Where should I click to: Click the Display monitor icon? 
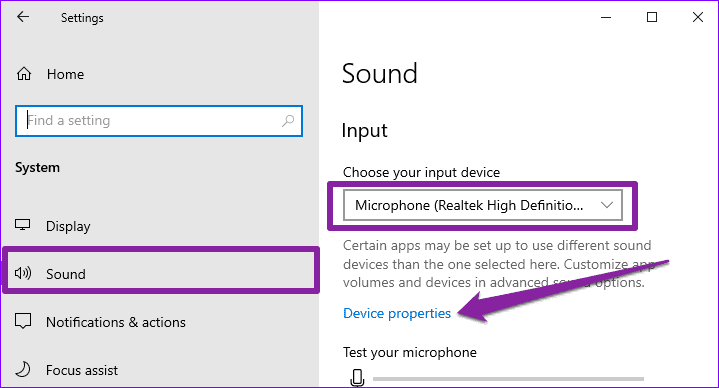[x=22, y=225]
